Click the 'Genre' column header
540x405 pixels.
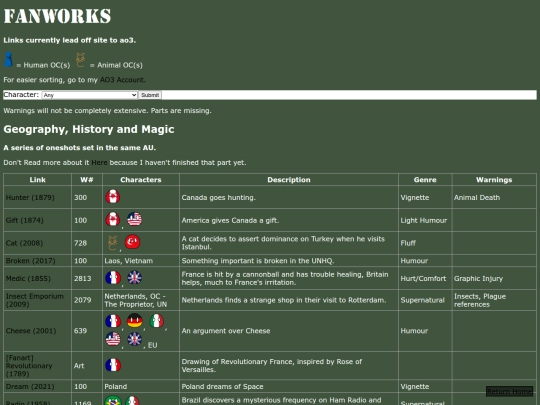(x=425, y=180)
